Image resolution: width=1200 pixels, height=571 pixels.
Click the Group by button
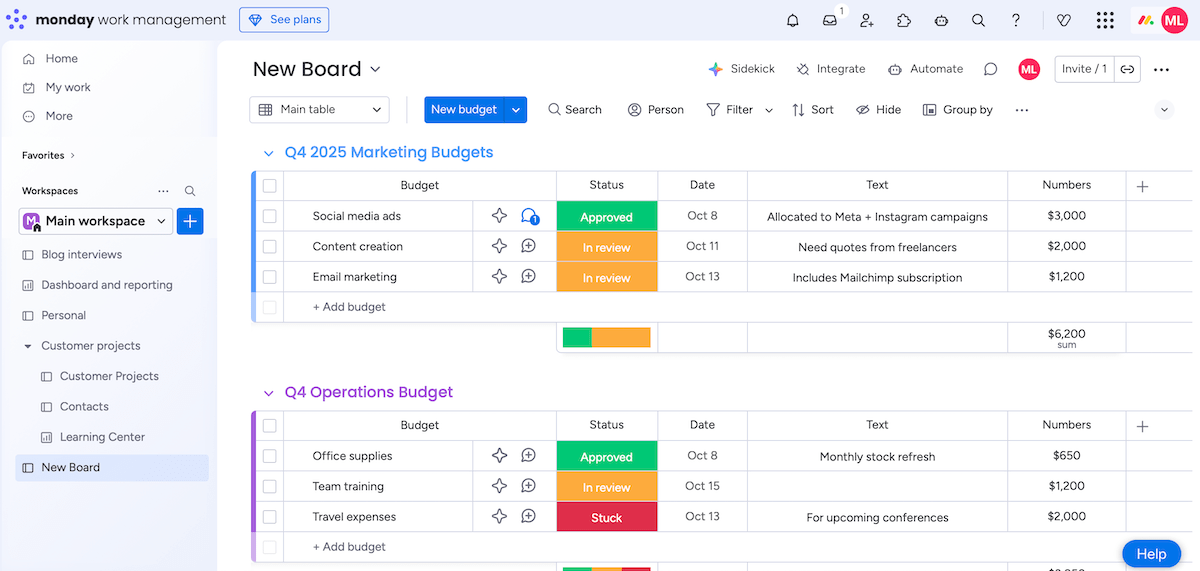coord(958,110)
